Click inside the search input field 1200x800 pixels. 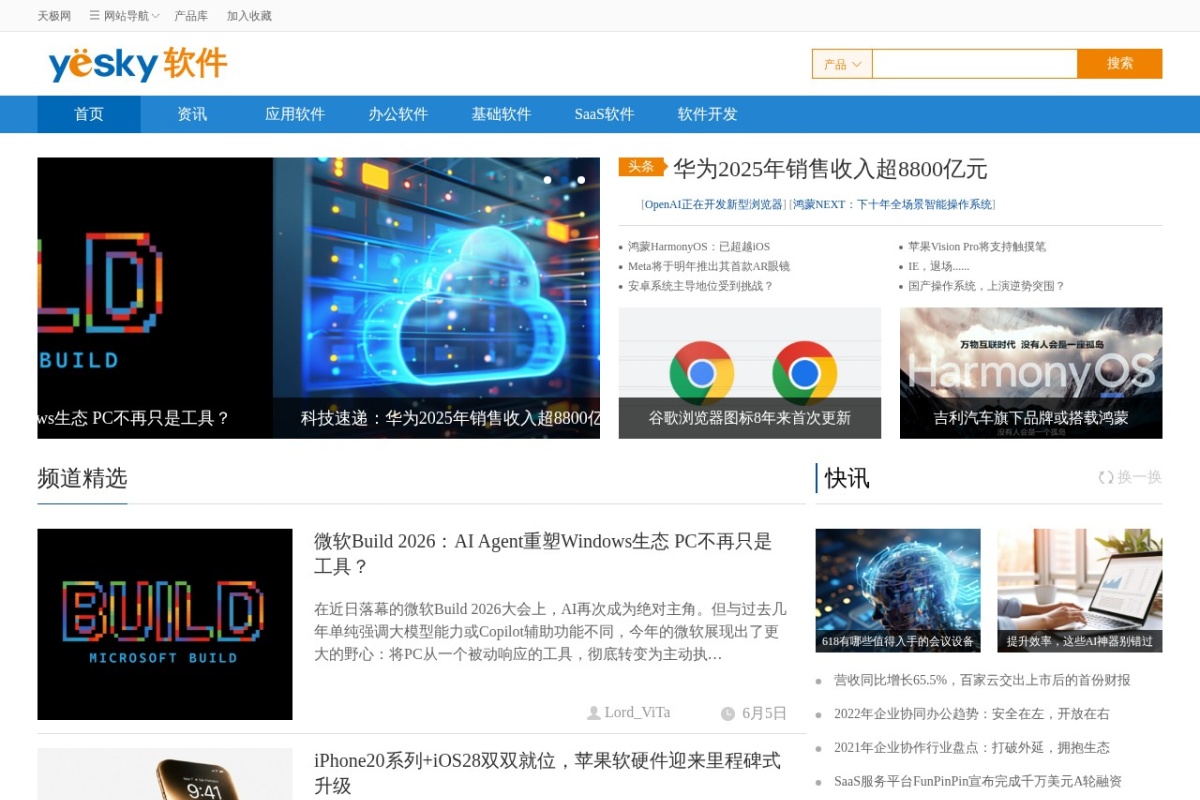975,64
